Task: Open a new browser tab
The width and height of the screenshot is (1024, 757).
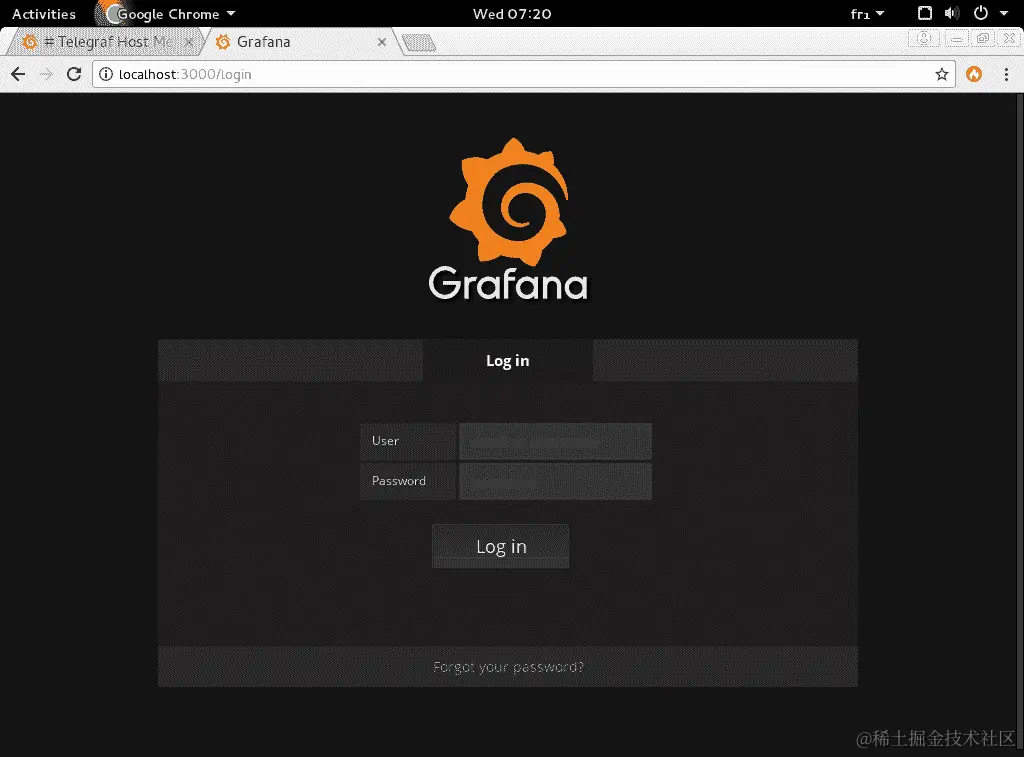Action: click(419, 43)
